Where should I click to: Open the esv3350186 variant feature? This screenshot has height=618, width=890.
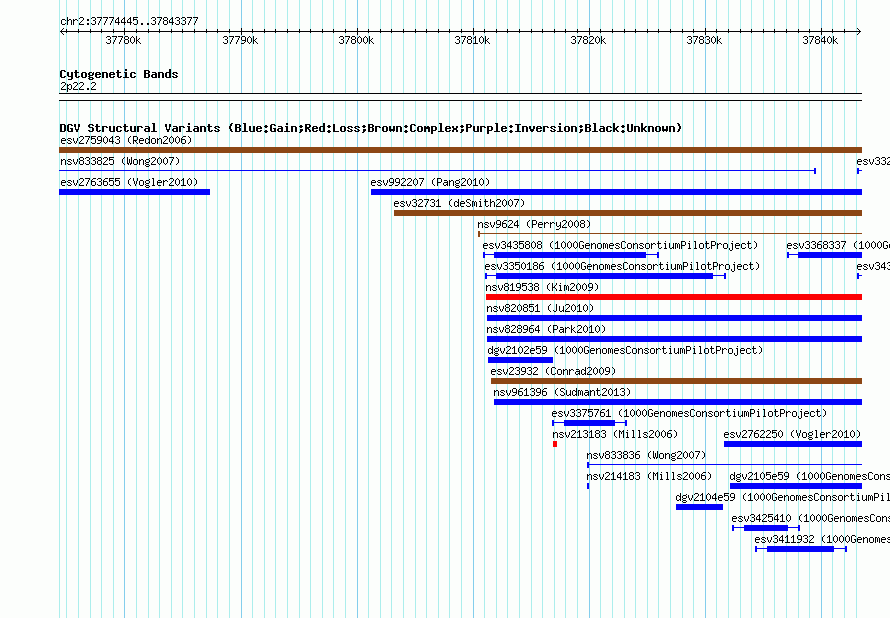(606, 276)
